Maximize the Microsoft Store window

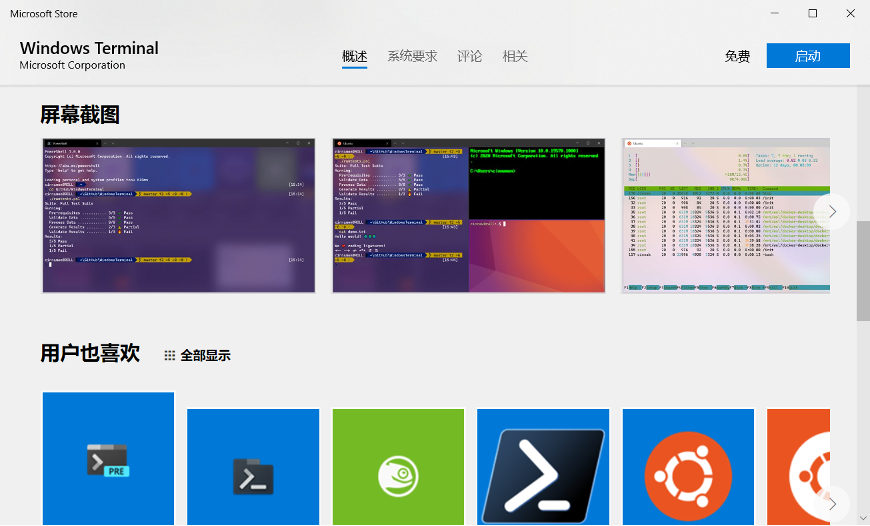click(x=812, y=13)
